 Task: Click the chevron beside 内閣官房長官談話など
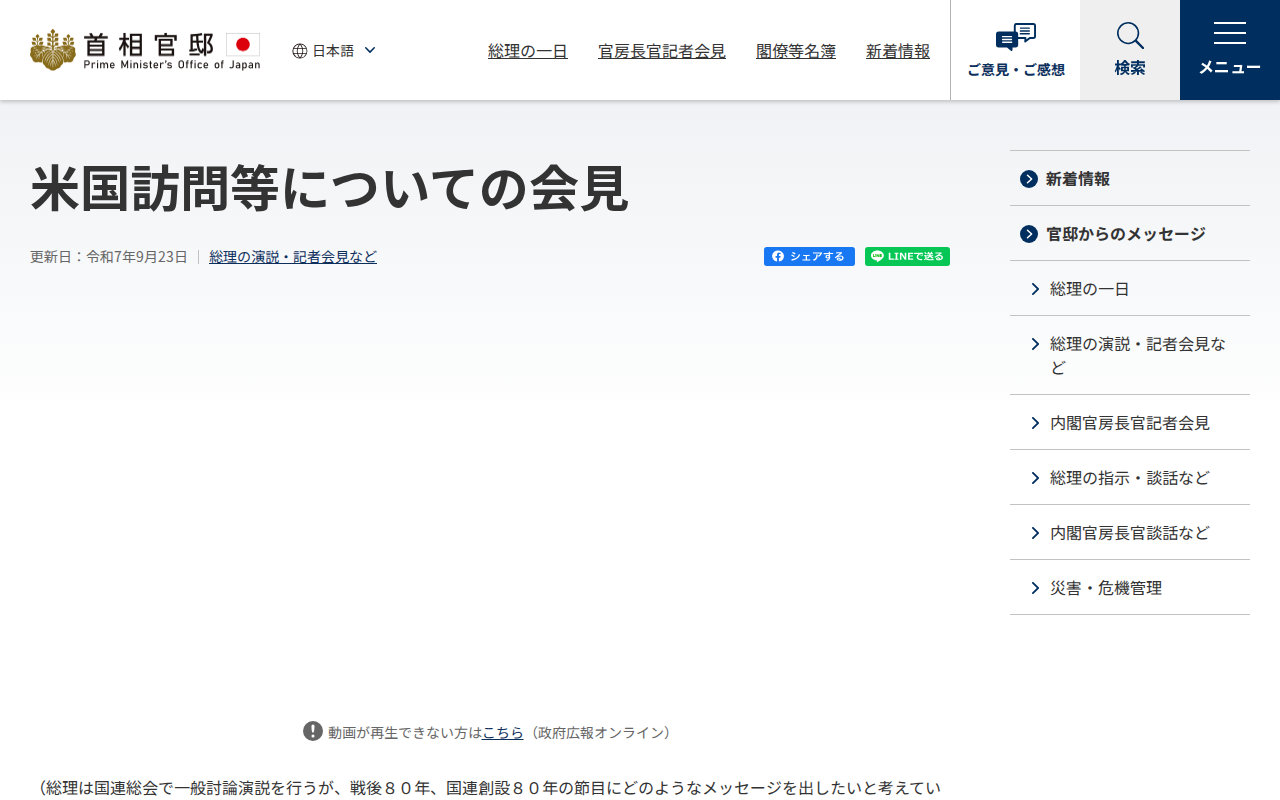point(1035,533)
